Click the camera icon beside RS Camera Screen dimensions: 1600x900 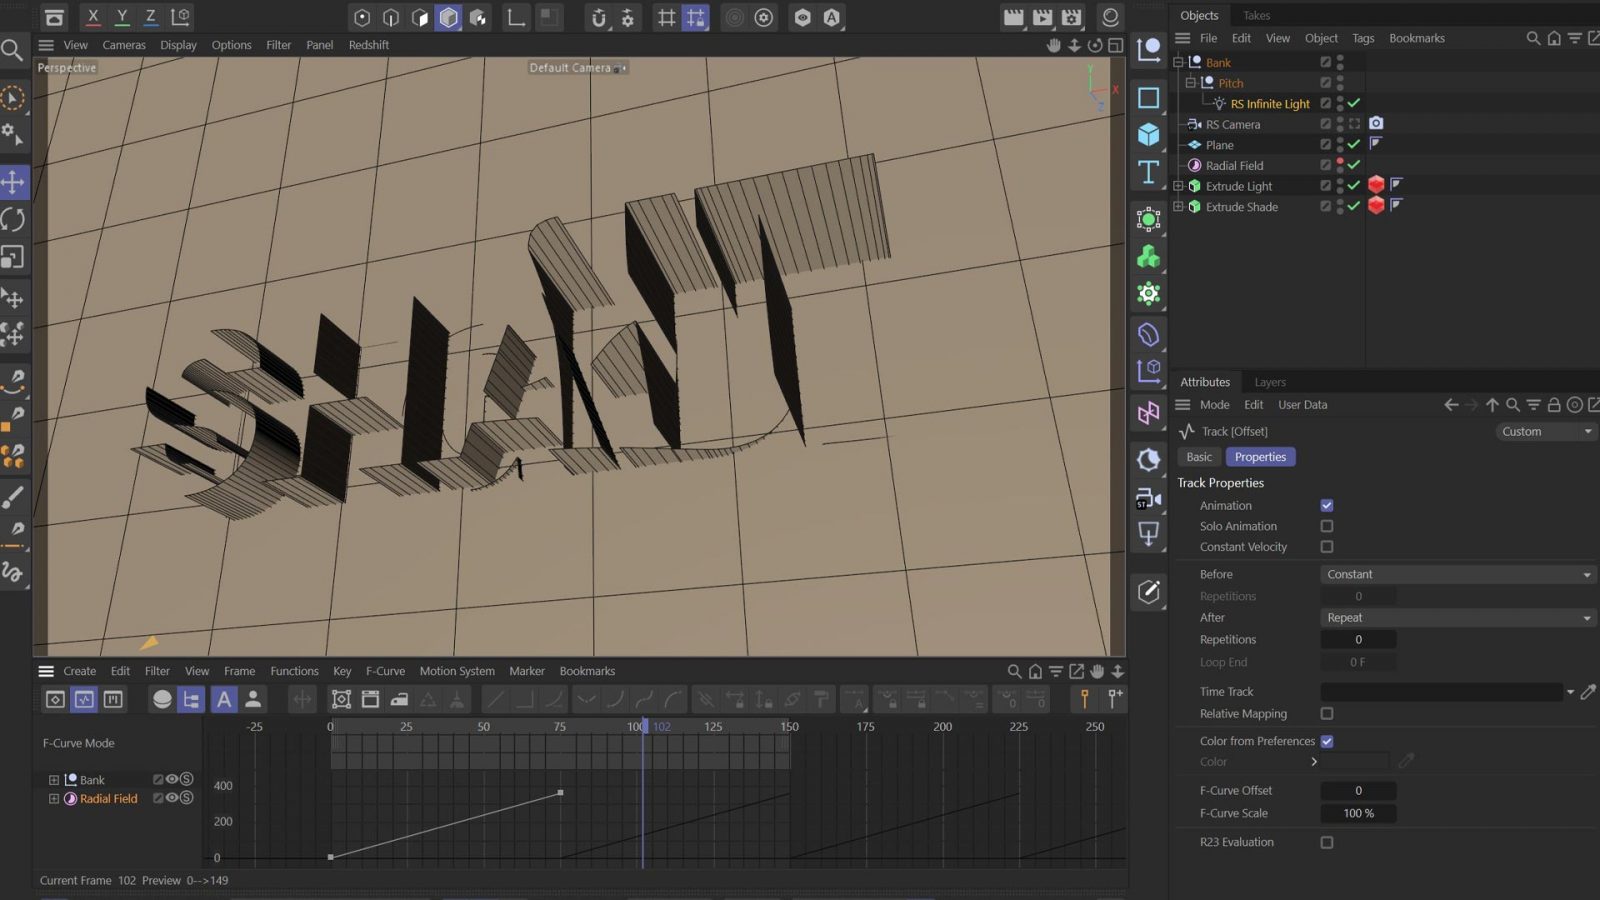1377,123
